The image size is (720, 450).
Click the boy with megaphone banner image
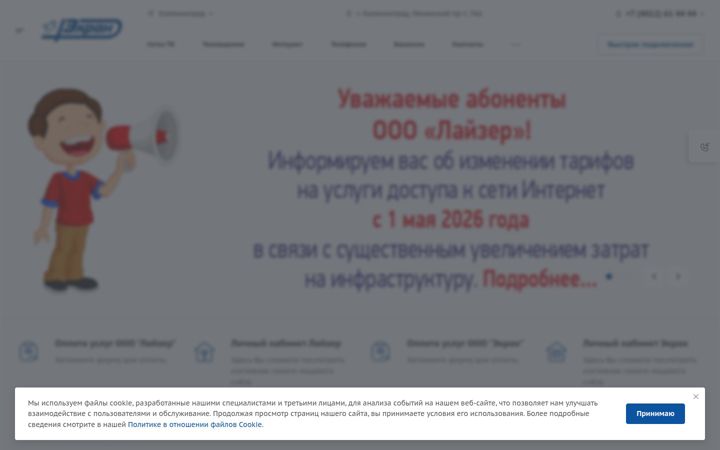pyautogui.click(x=102, y=189)
